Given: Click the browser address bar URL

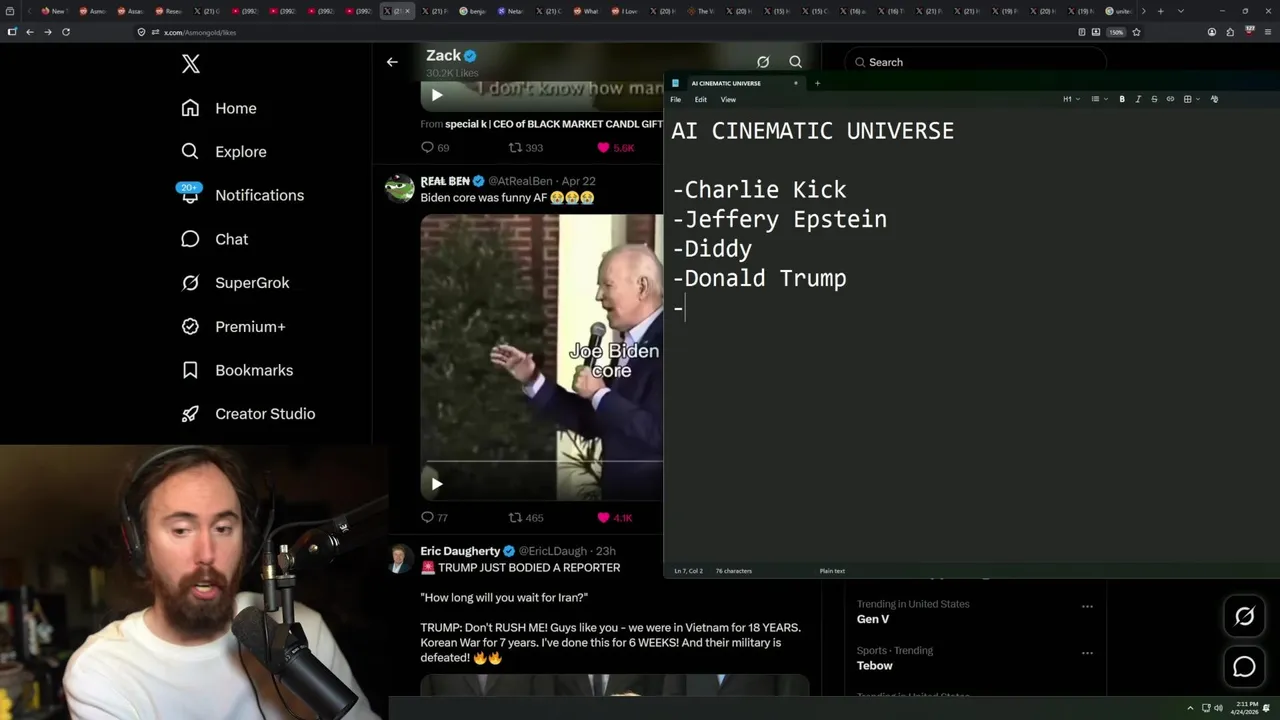Looking at the screenshot, I should [x=200, y=32].
